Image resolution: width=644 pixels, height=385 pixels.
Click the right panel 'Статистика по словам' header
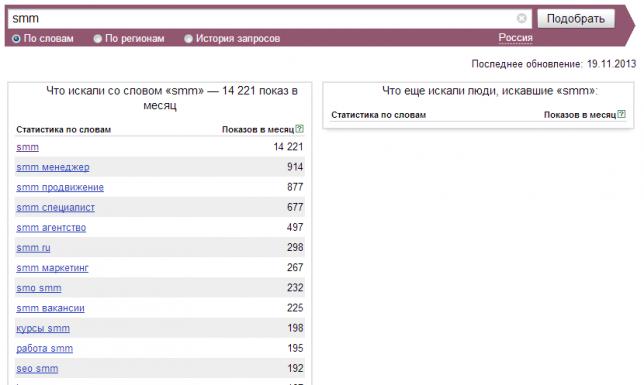click(x=378, y=115)
